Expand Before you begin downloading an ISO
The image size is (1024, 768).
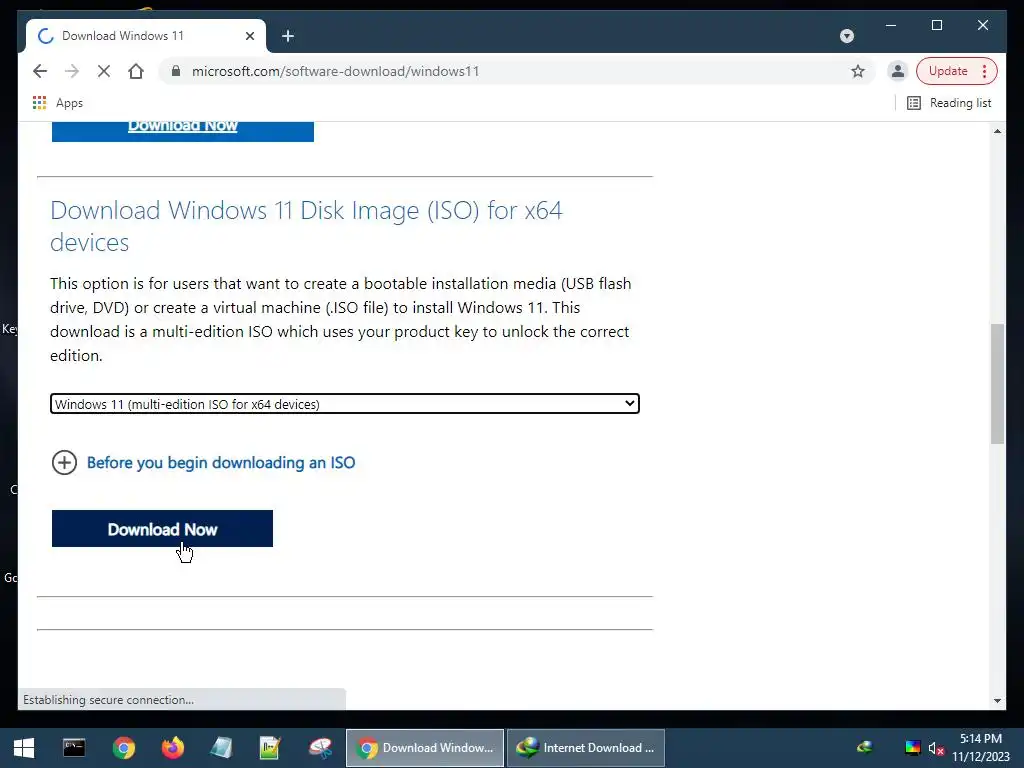65,462
